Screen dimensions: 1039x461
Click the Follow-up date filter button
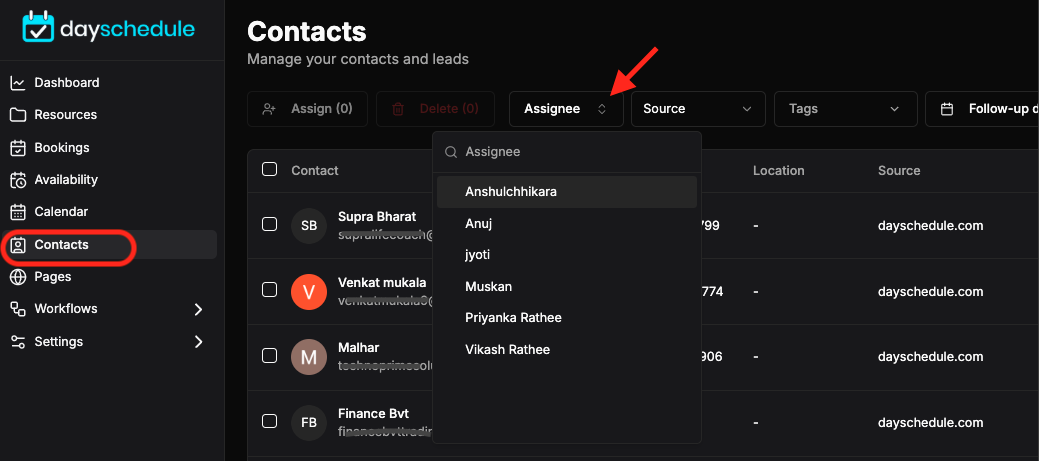tap(982, 109)
